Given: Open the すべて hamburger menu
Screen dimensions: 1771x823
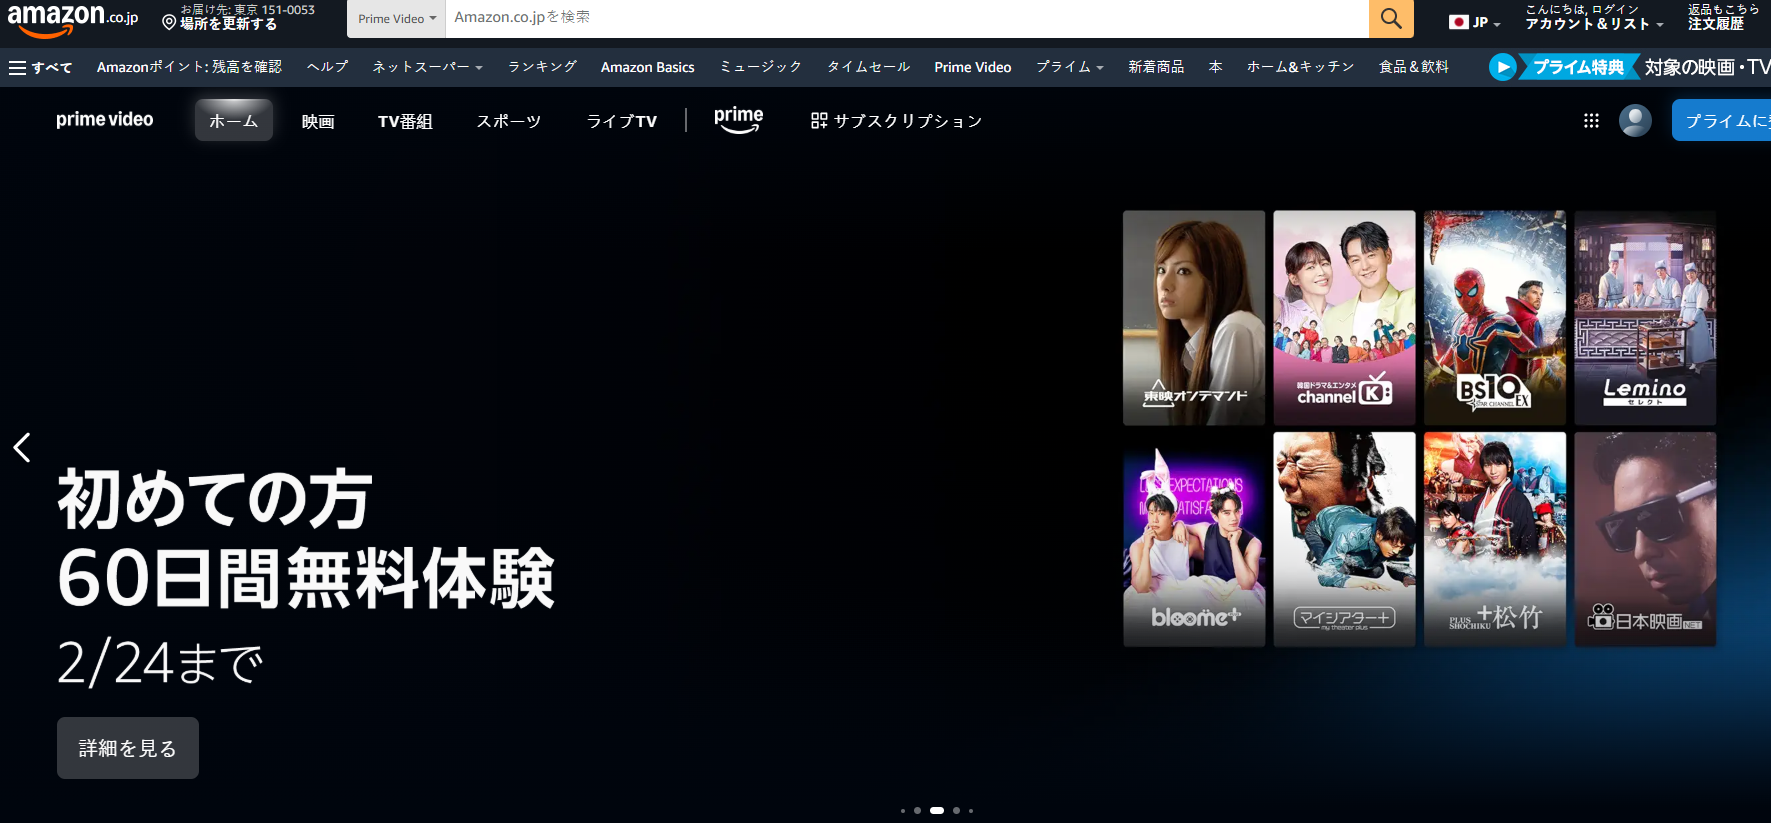Looking at the screenshot, I should tap(40, 67).
